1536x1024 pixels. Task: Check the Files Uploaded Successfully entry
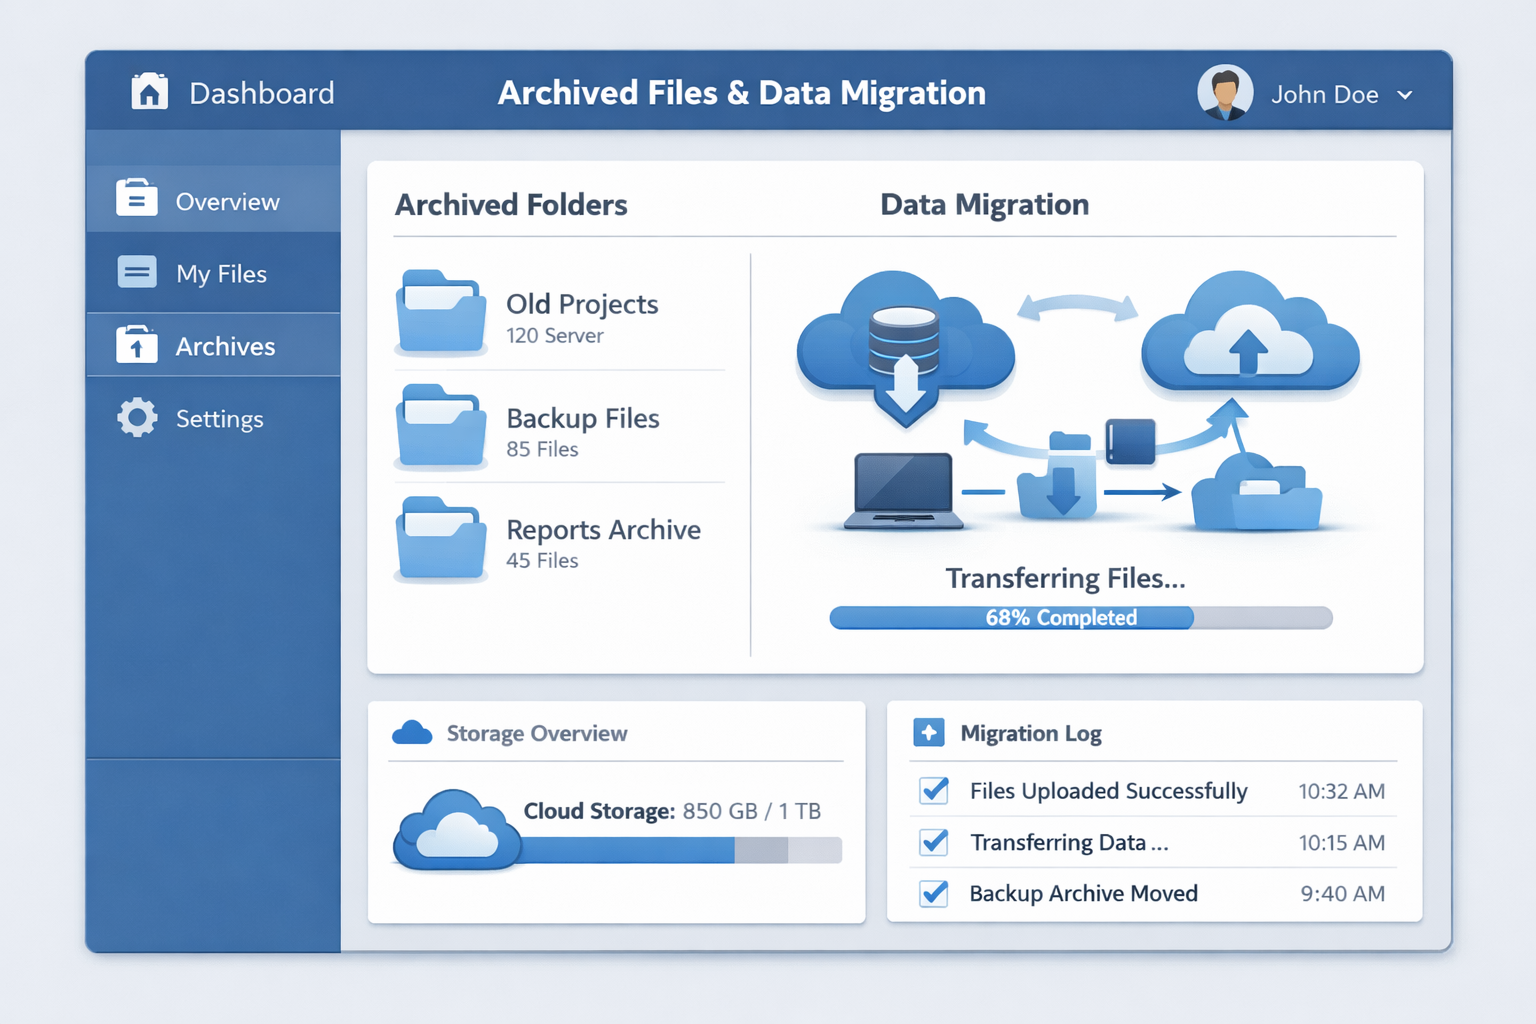[933, 790]
